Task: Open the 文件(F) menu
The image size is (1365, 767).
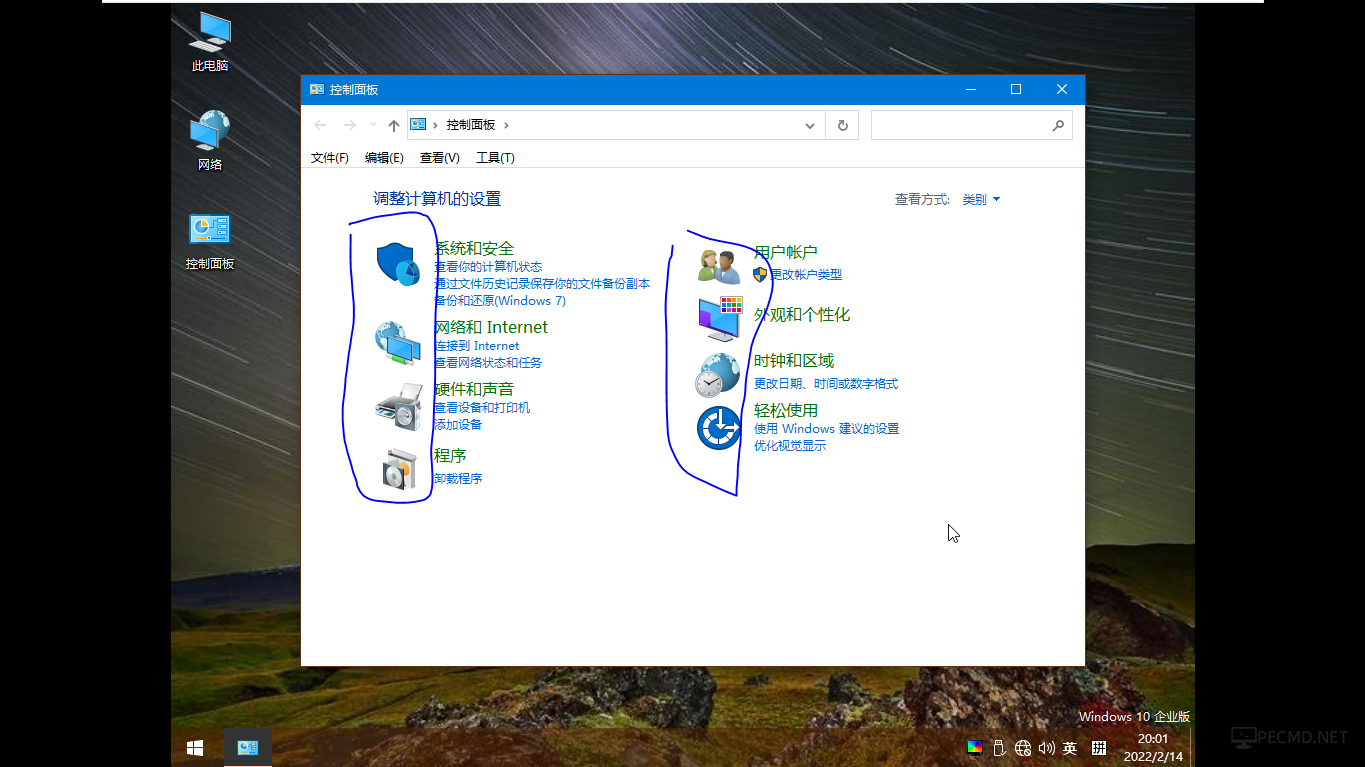Action: 330,158
